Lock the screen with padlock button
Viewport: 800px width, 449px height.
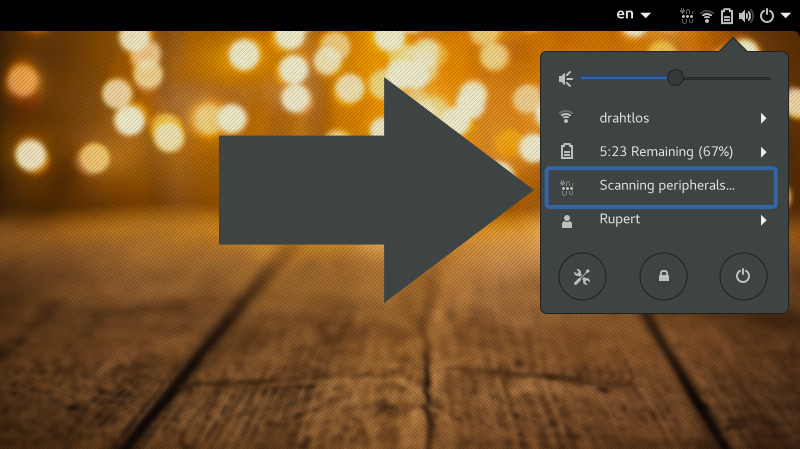[663, 277]
